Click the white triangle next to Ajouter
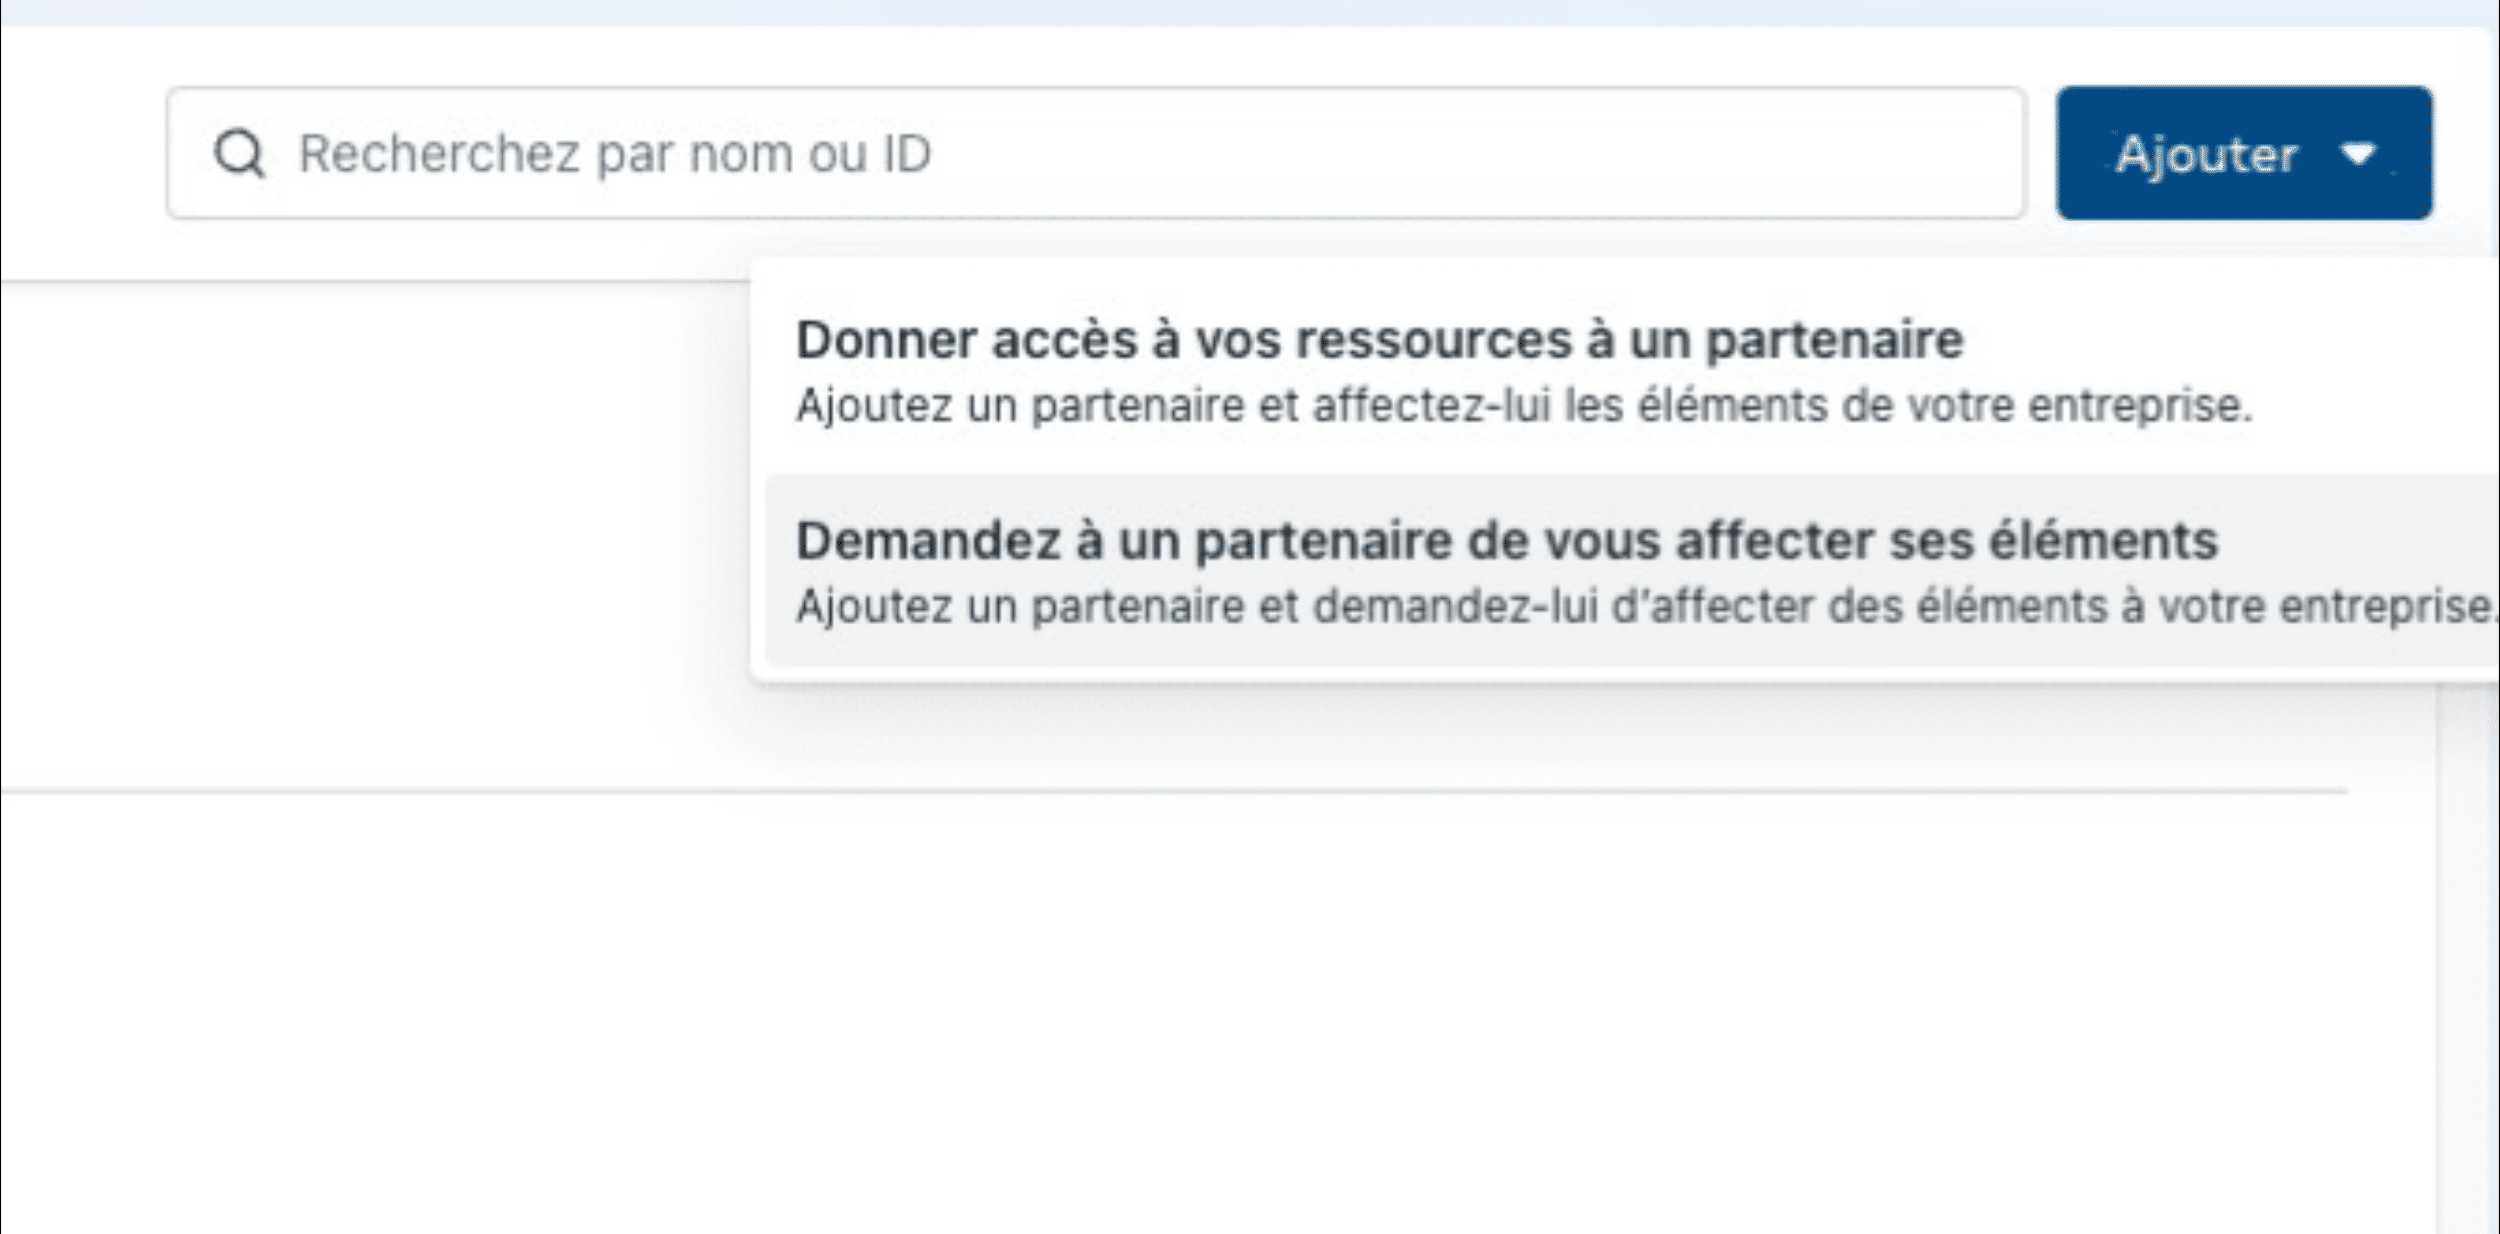The width and height of the screenshot is (2500, 1234). tap(2359, 154)
